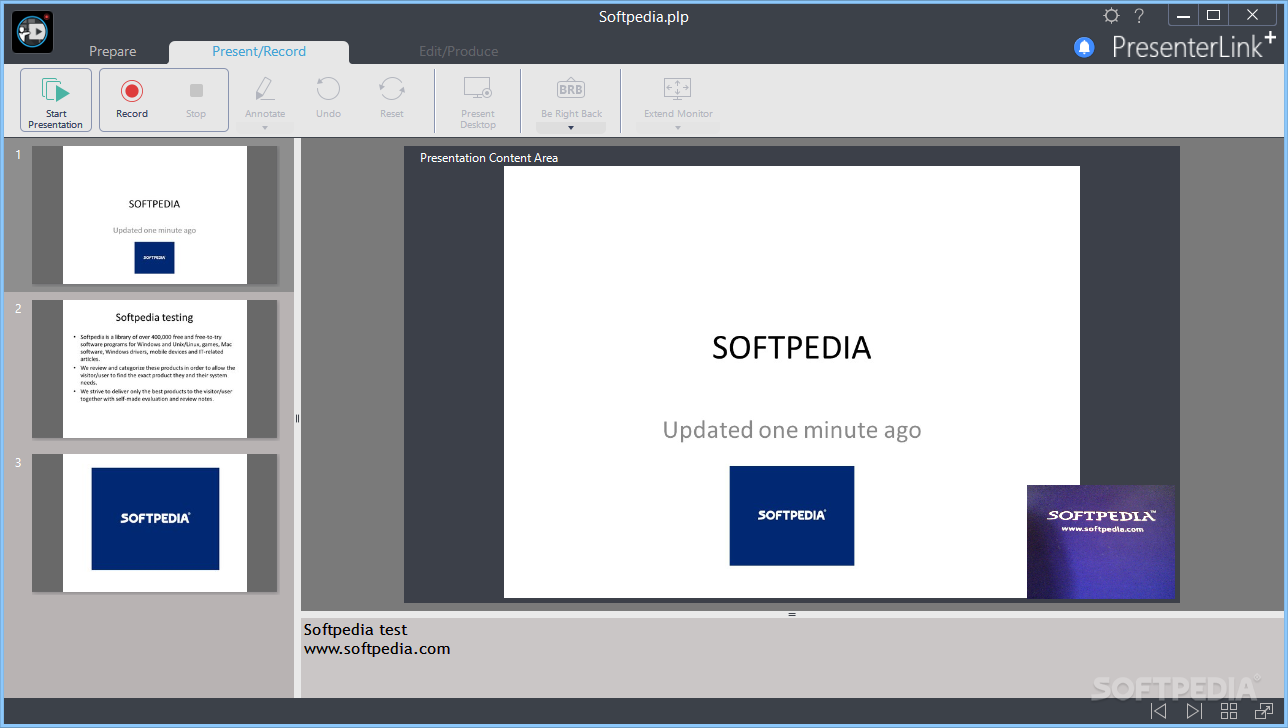Maximize the PresenterLink window
The height and width of the screenshot is (728, 1288).
[x=1213, y=15]
